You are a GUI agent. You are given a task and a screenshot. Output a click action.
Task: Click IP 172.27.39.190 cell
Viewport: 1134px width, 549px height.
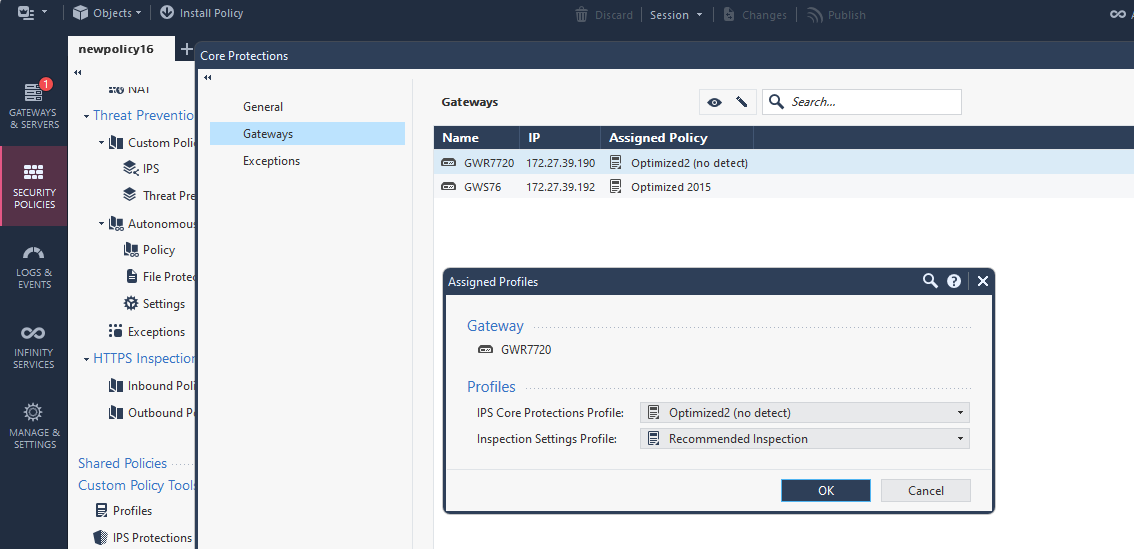click(x=560, y=163)
